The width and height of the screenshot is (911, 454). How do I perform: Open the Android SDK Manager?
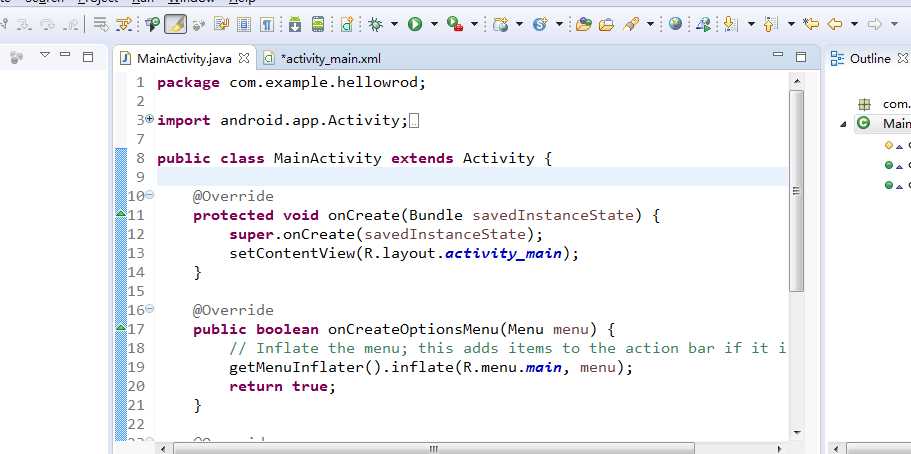pyautogui.click(x=295, y=24)
